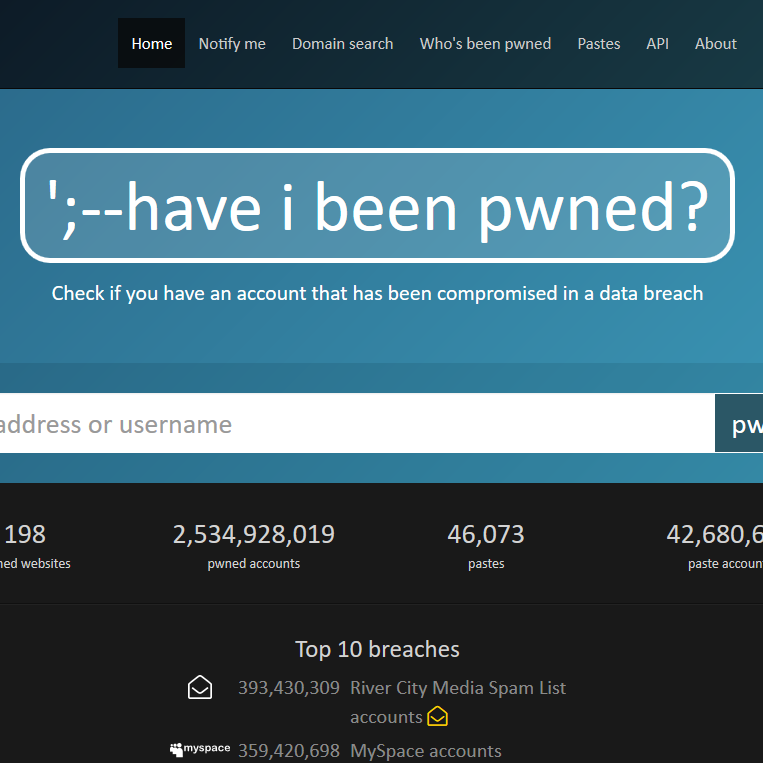Click the ';--have i been pwned? logo
This screenshot has height=763, width=763.
[x=377, y=206]
